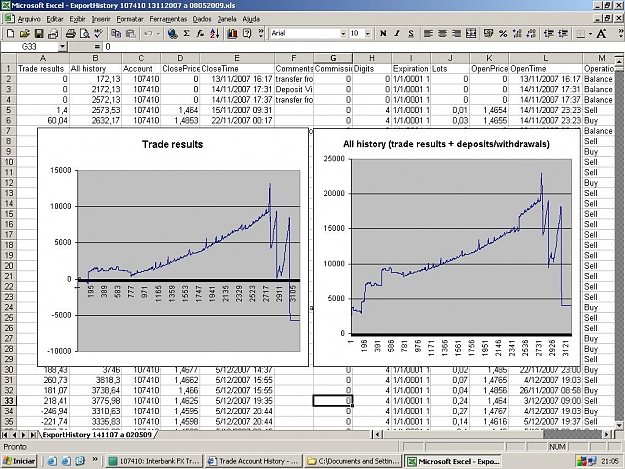The width and height of the screenshot is (625, 469).
Task: Decrease decimal places
Action: pyautogui.click(x=531, y=34)
